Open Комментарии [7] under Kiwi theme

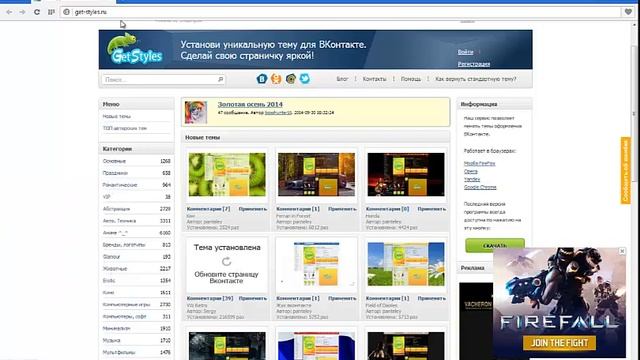click(208, 209)
